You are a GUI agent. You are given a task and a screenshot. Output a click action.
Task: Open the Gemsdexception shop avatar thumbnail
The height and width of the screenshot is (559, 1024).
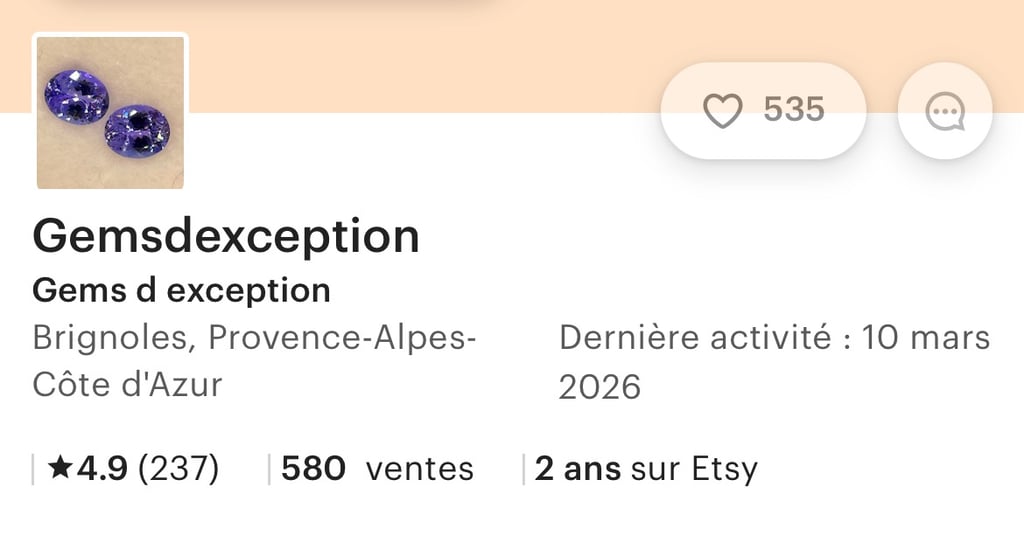110,112
